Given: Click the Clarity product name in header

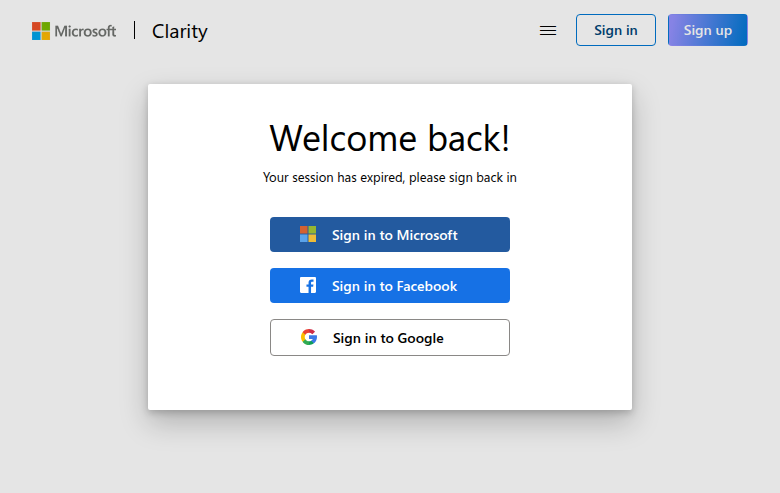Looking at the screenshot, I should click(180, 31).
